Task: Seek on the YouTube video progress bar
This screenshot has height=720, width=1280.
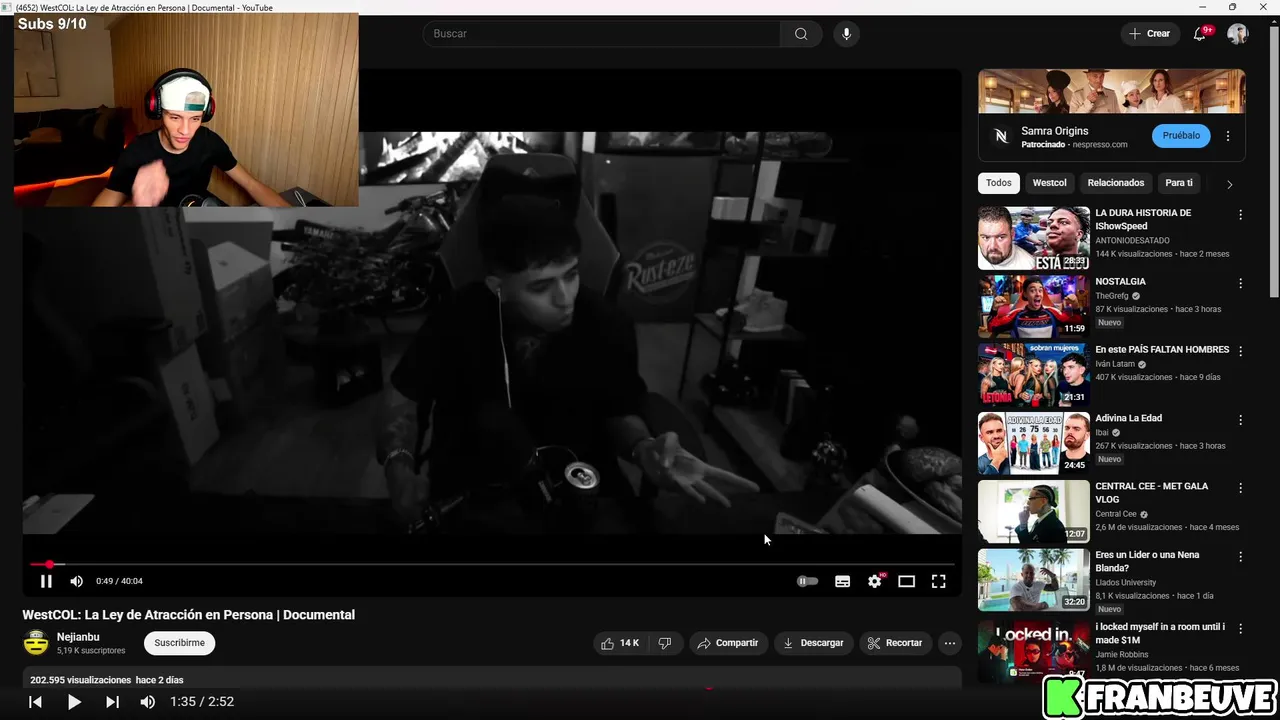Action: point(492,564)
